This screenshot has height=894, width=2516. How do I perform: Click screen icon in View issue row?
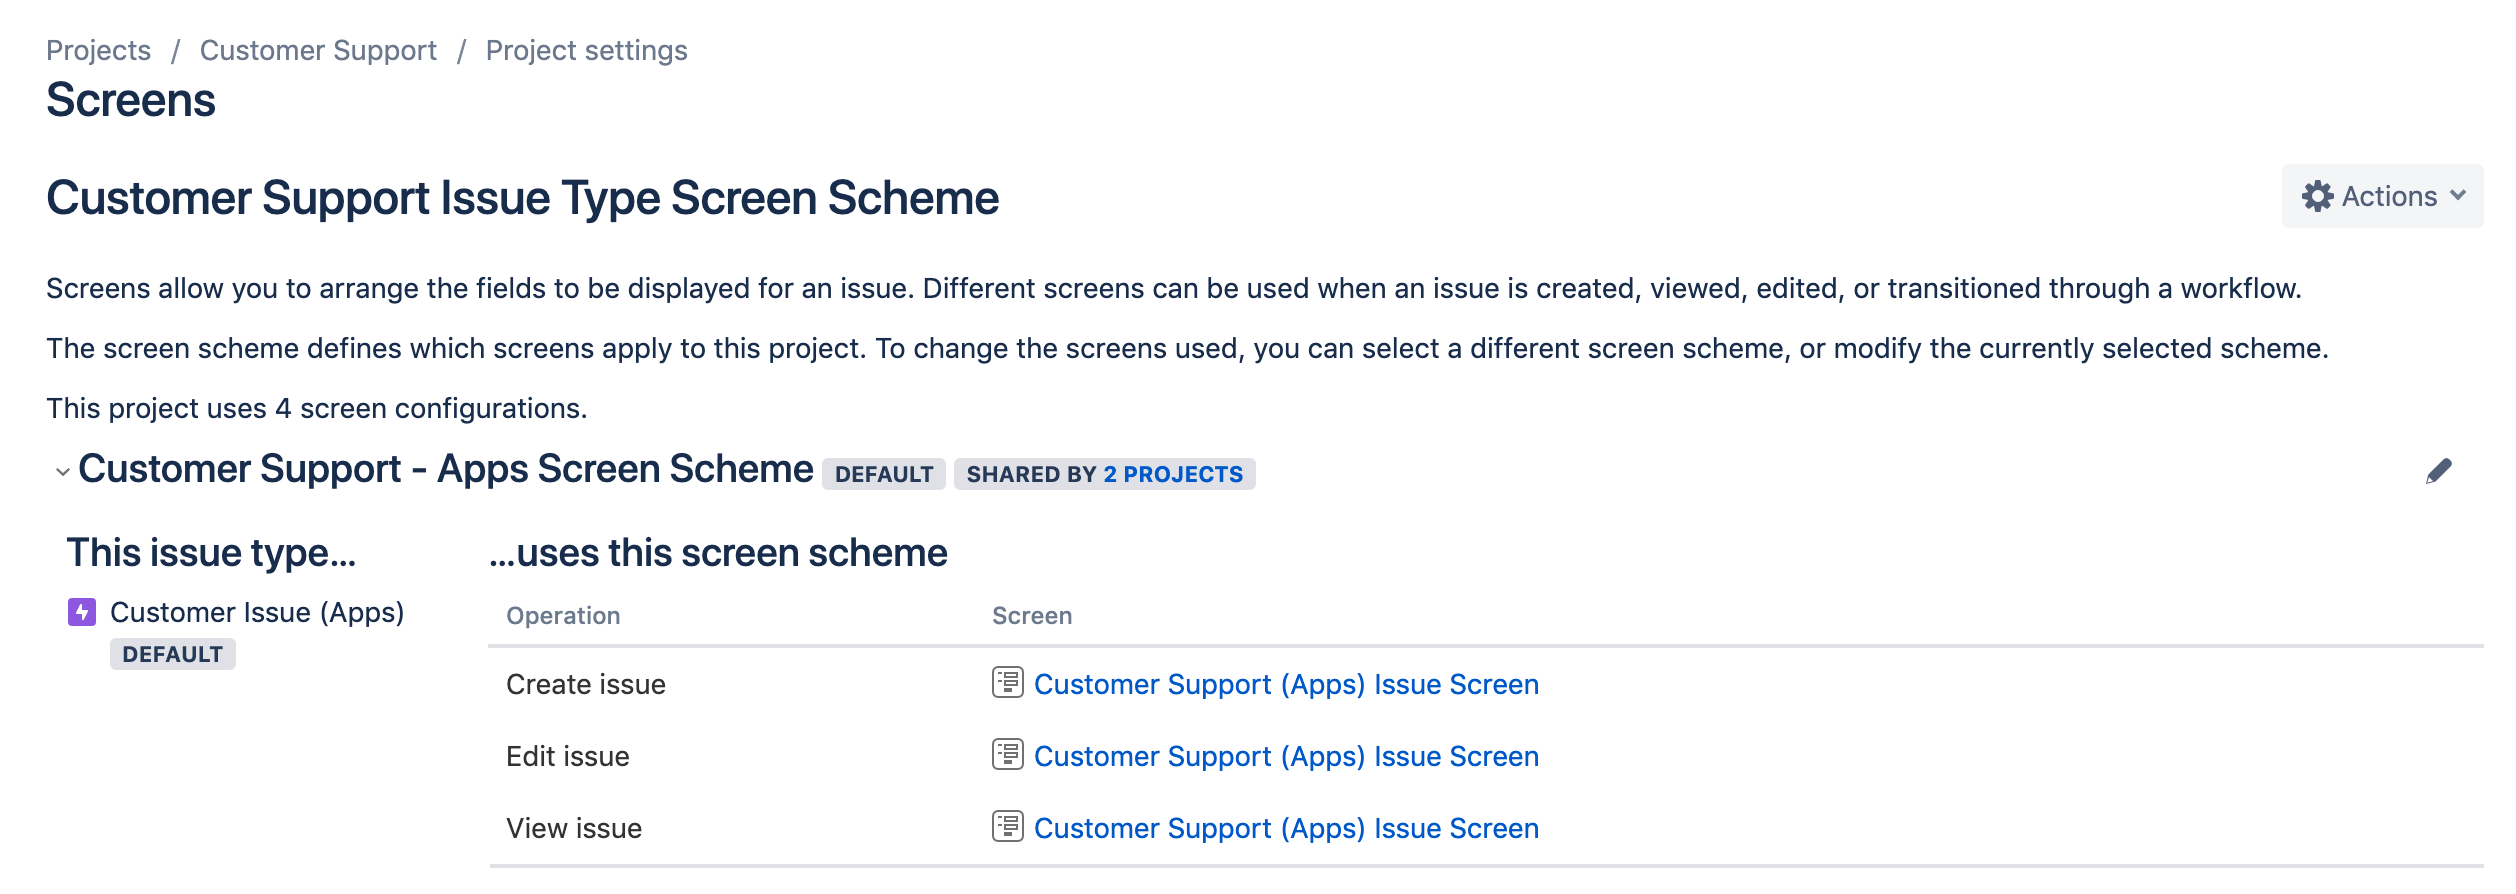[1007, 826]
